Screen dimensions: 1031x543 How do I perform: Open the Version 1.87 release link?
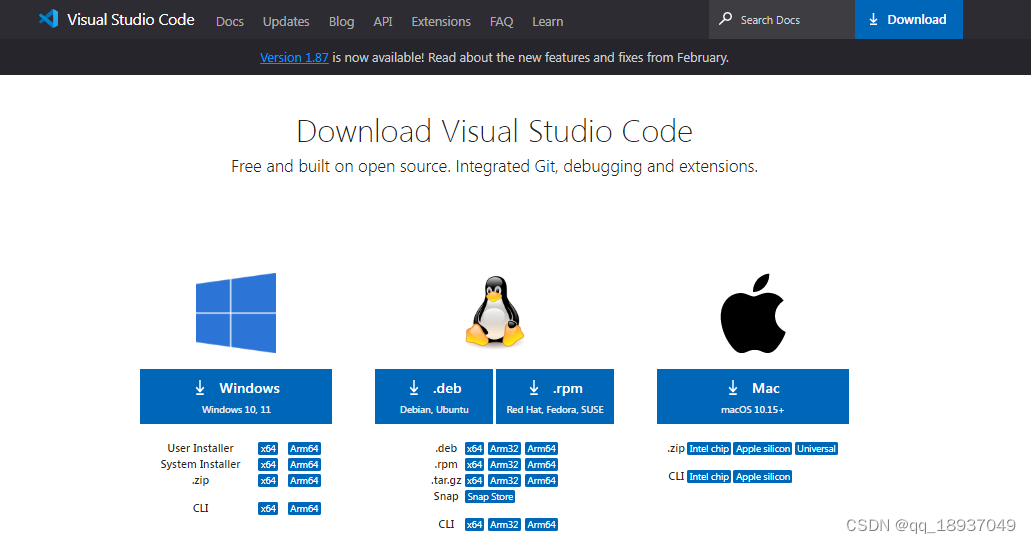[x=294, y=58]
